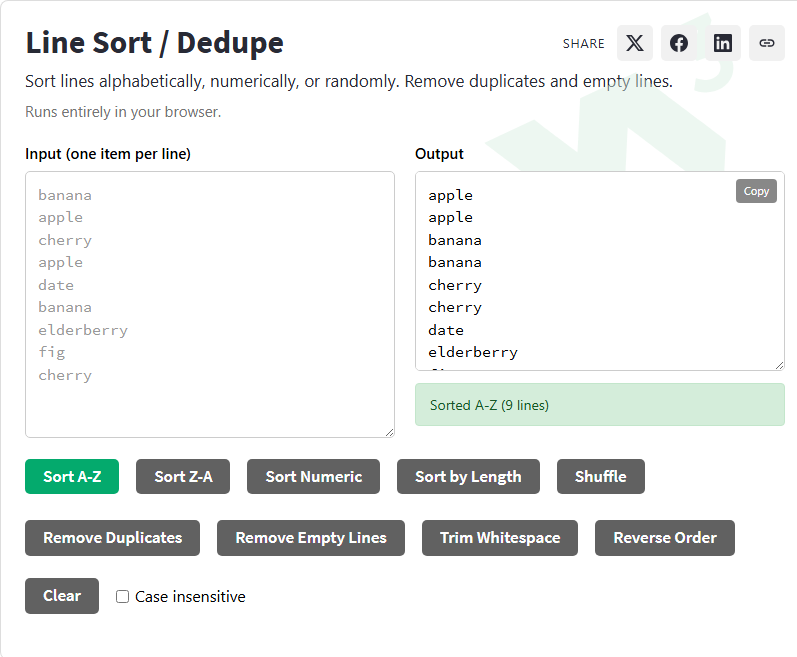Click the 'Line Sort / Dedupe' heading
797x657 pixels.
[x=155, y=43]
